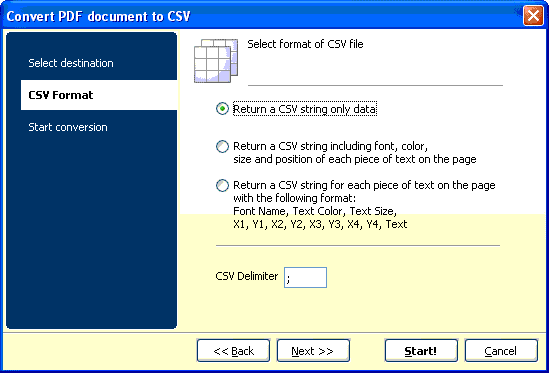Cancel the PDF to CSV wizard
The height and width of the screenshot is (373, 549).
pos(501,351)
